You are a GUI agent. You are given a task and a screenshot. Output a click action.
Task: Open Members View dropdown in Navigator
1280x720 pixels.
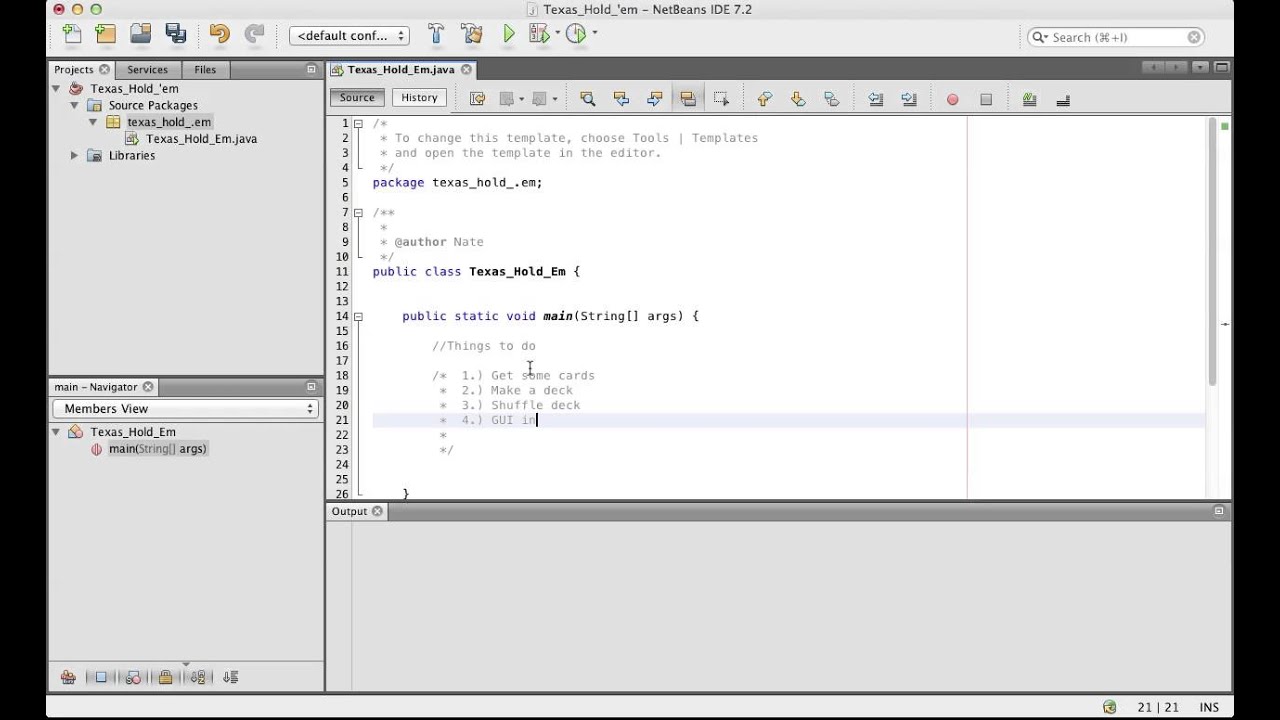[187, 408]
